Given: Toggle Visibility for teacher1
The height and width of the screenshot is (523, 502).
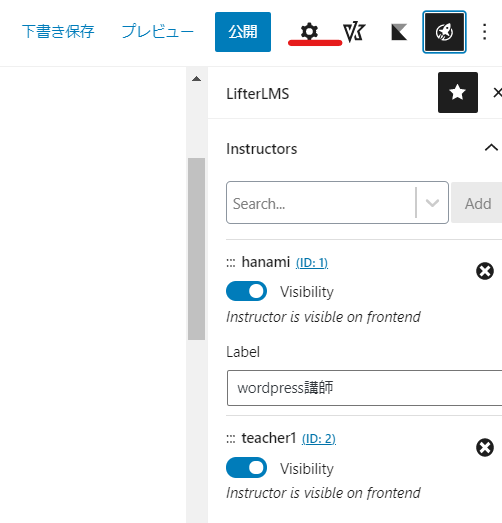Looking at the screenshot, I should 246,467.
